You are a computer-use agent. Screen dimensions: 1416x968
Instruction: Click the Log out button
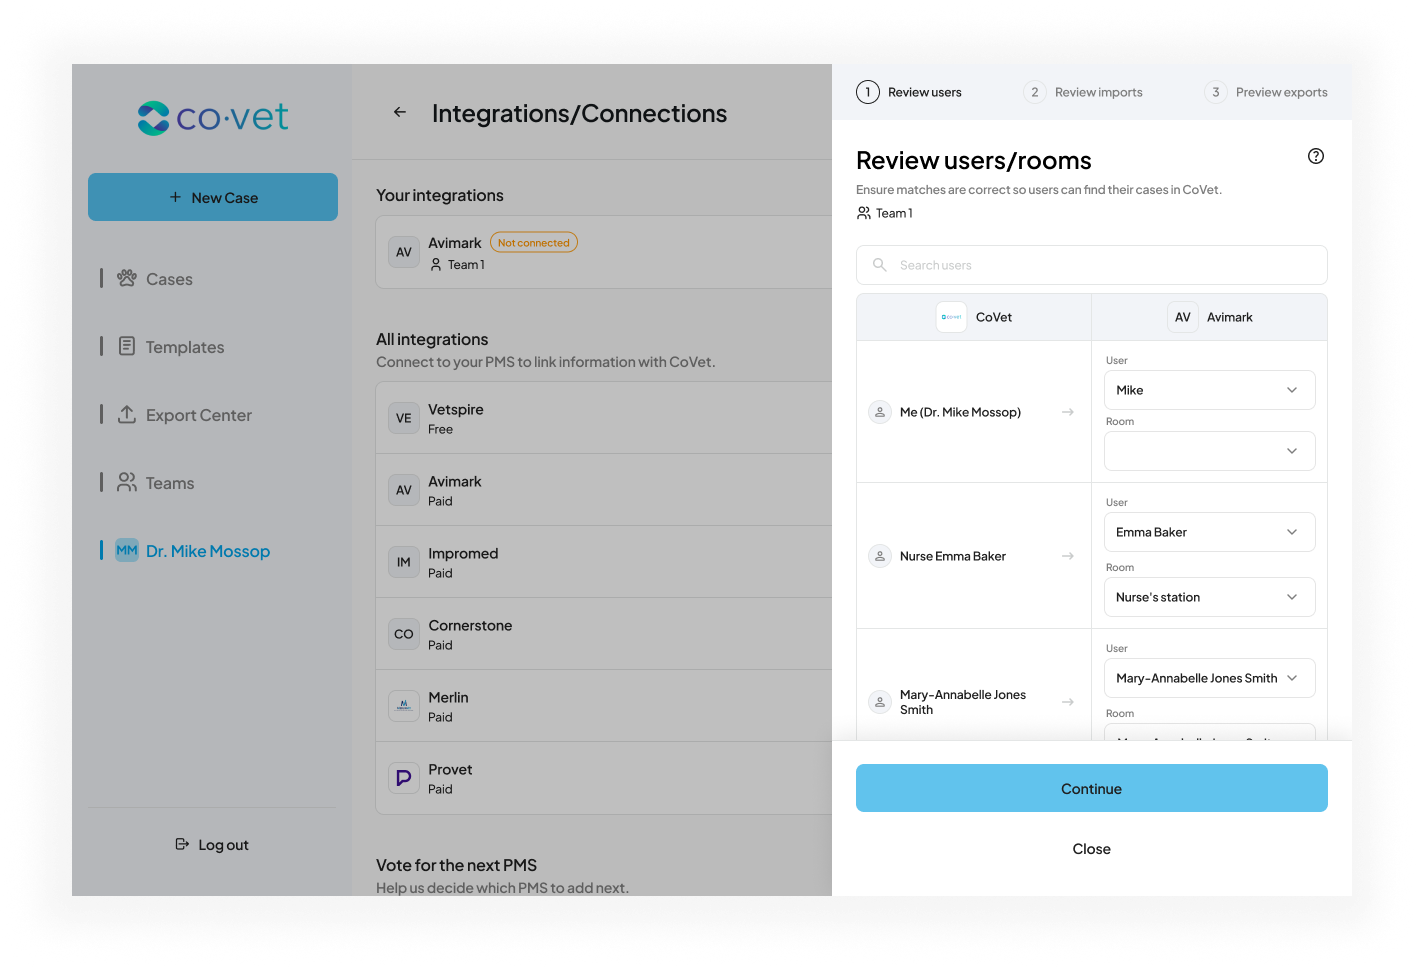[x=212, y=845]
